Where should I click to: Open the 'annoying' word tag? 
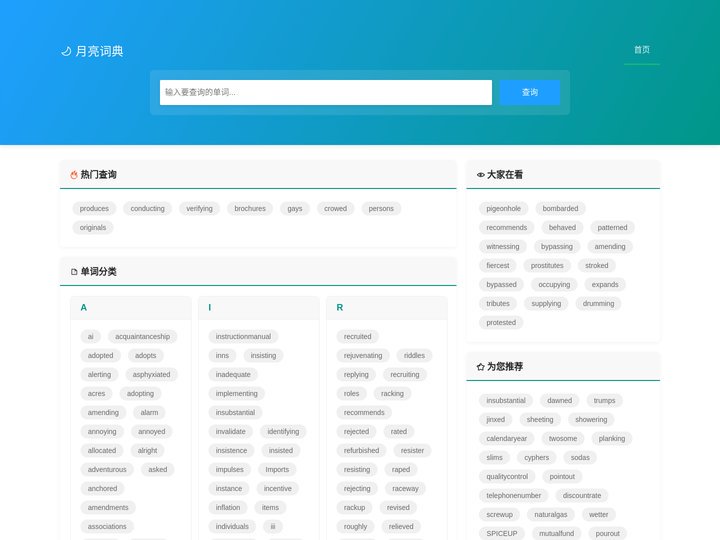click(x=102, y=432)
